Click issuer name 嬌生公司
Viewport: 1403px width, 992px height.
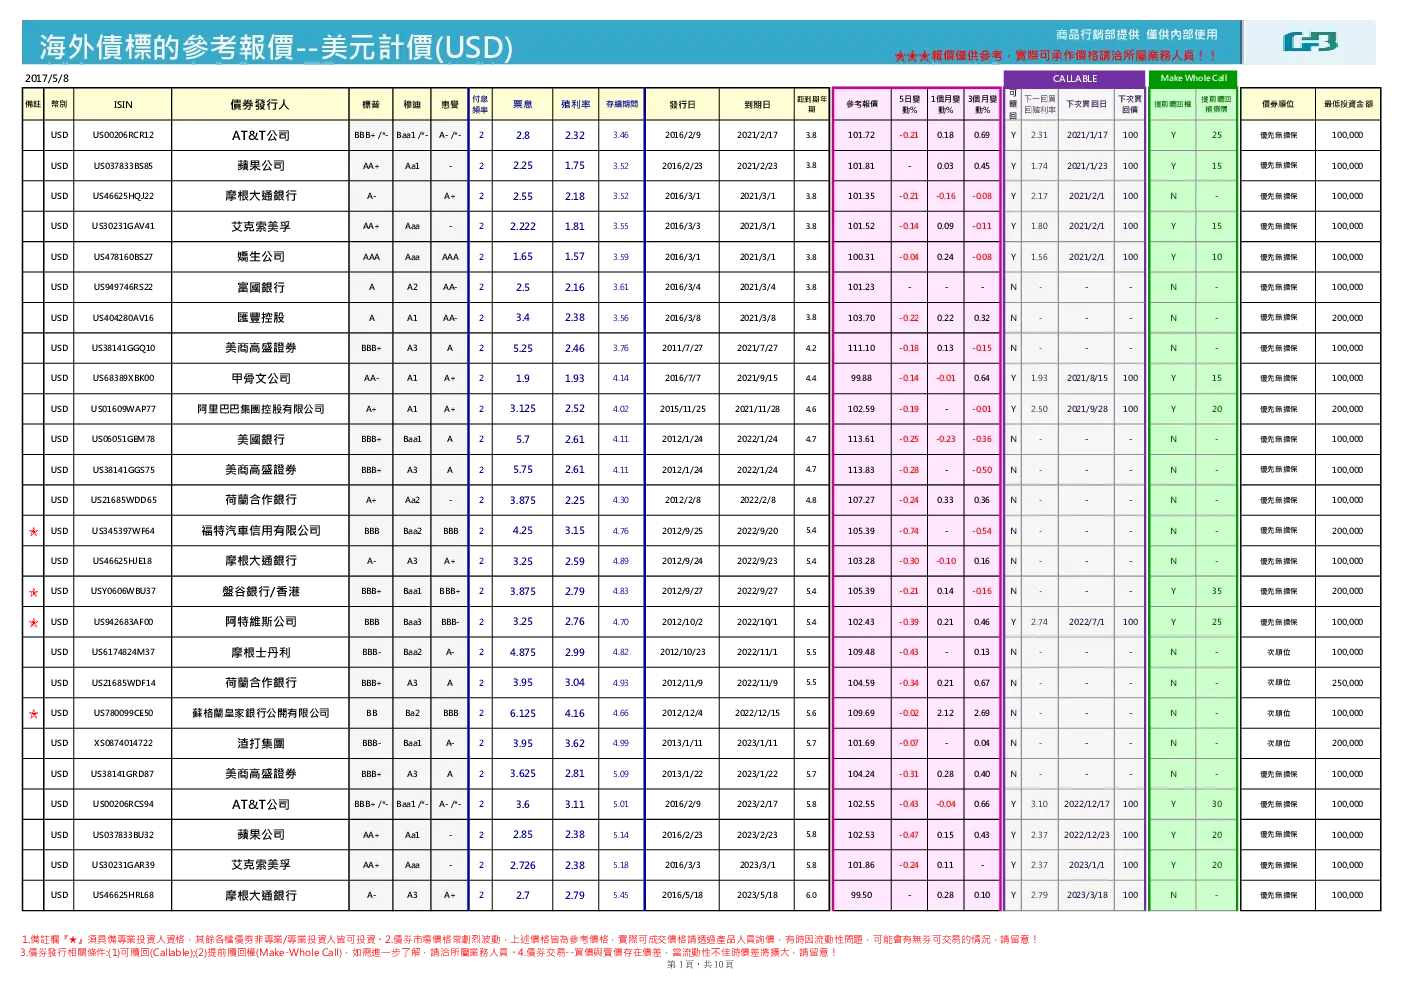click(261, 257)
